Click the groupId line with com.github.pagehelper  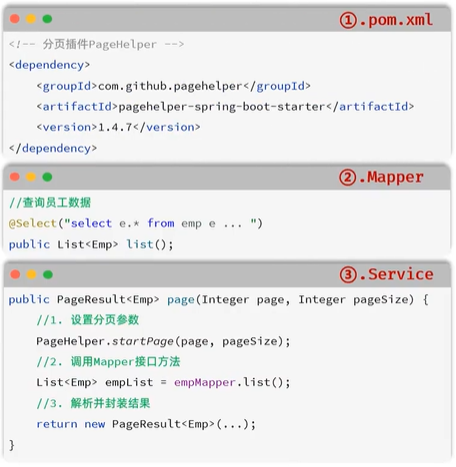[173, 86]
